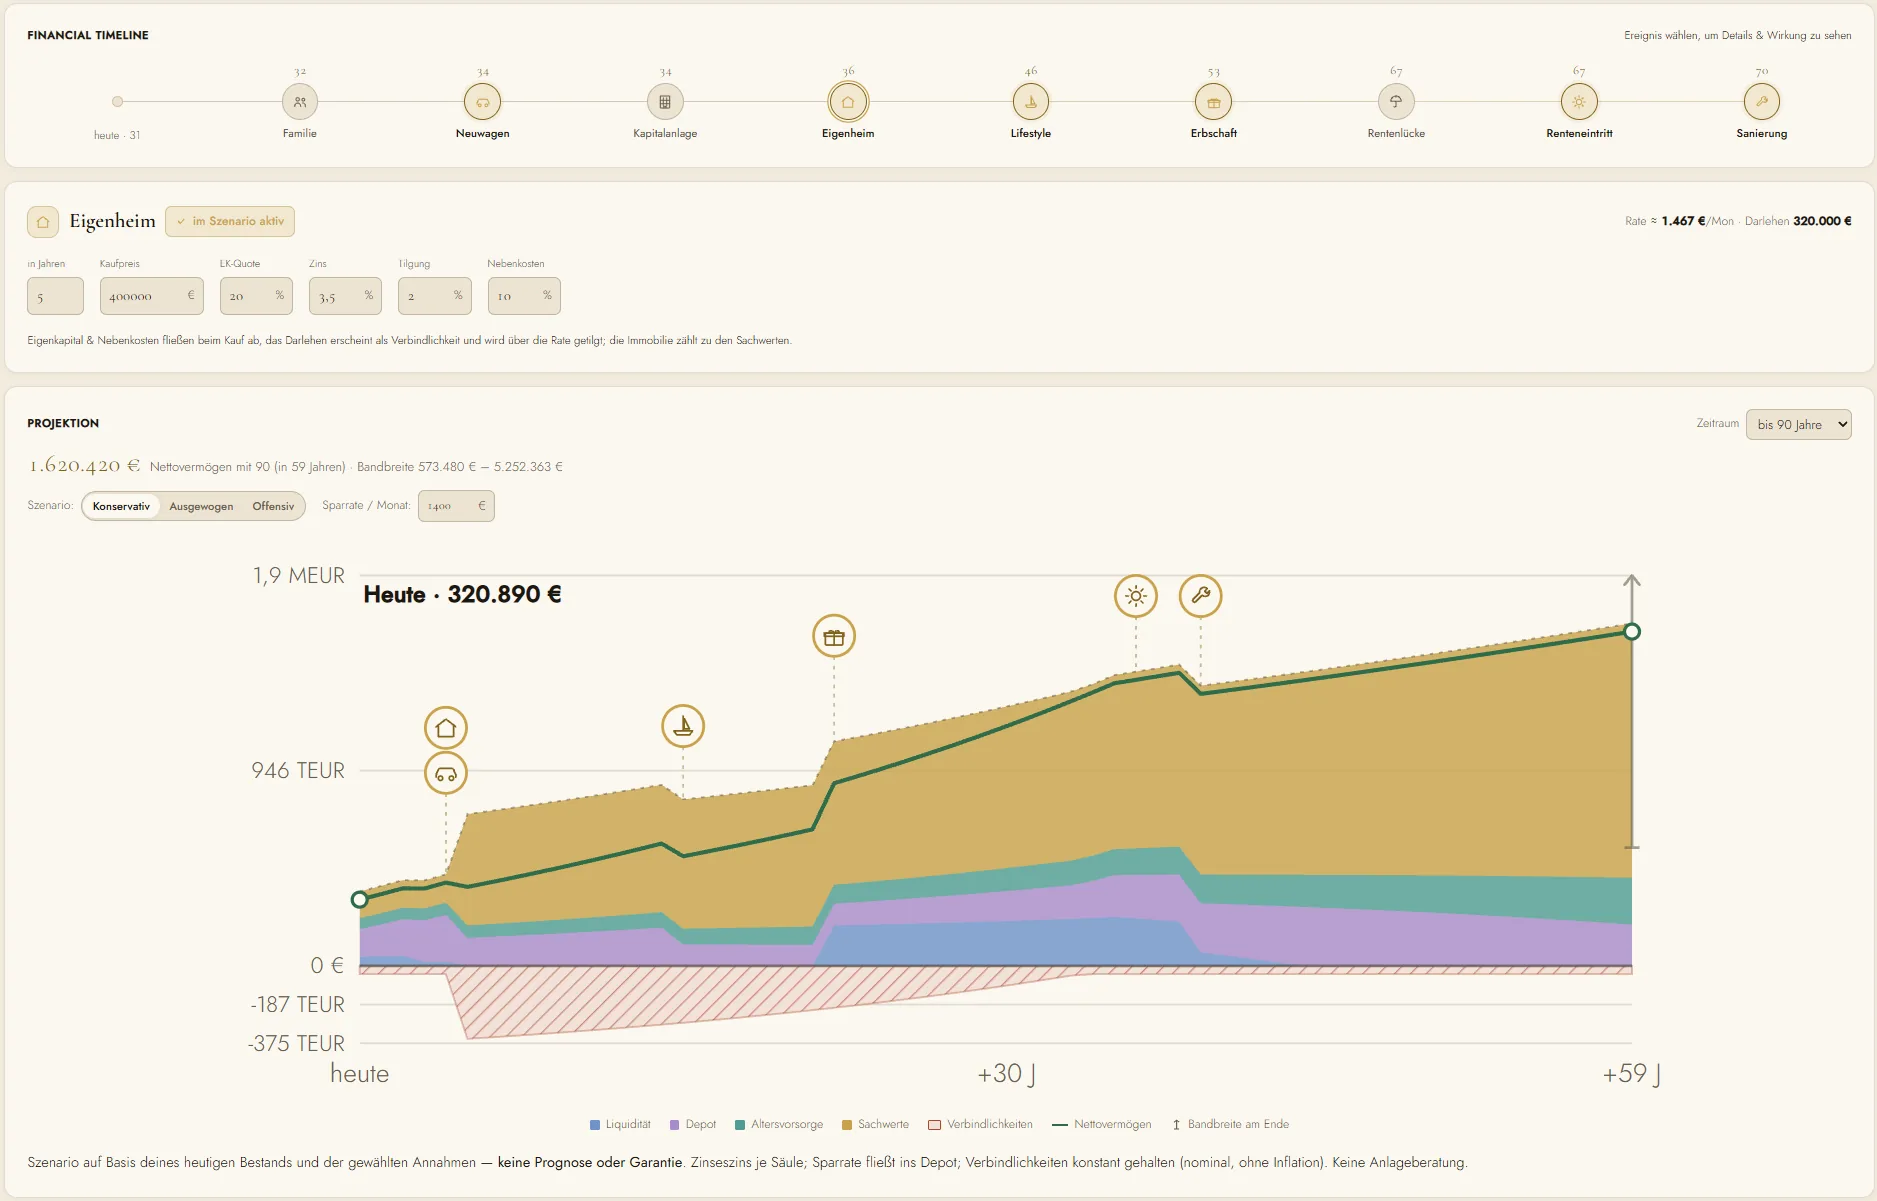Select the Erbschaft gift icon in timeline
The height and width of the screenshot is (1201, 1877).
(1214, 102)
